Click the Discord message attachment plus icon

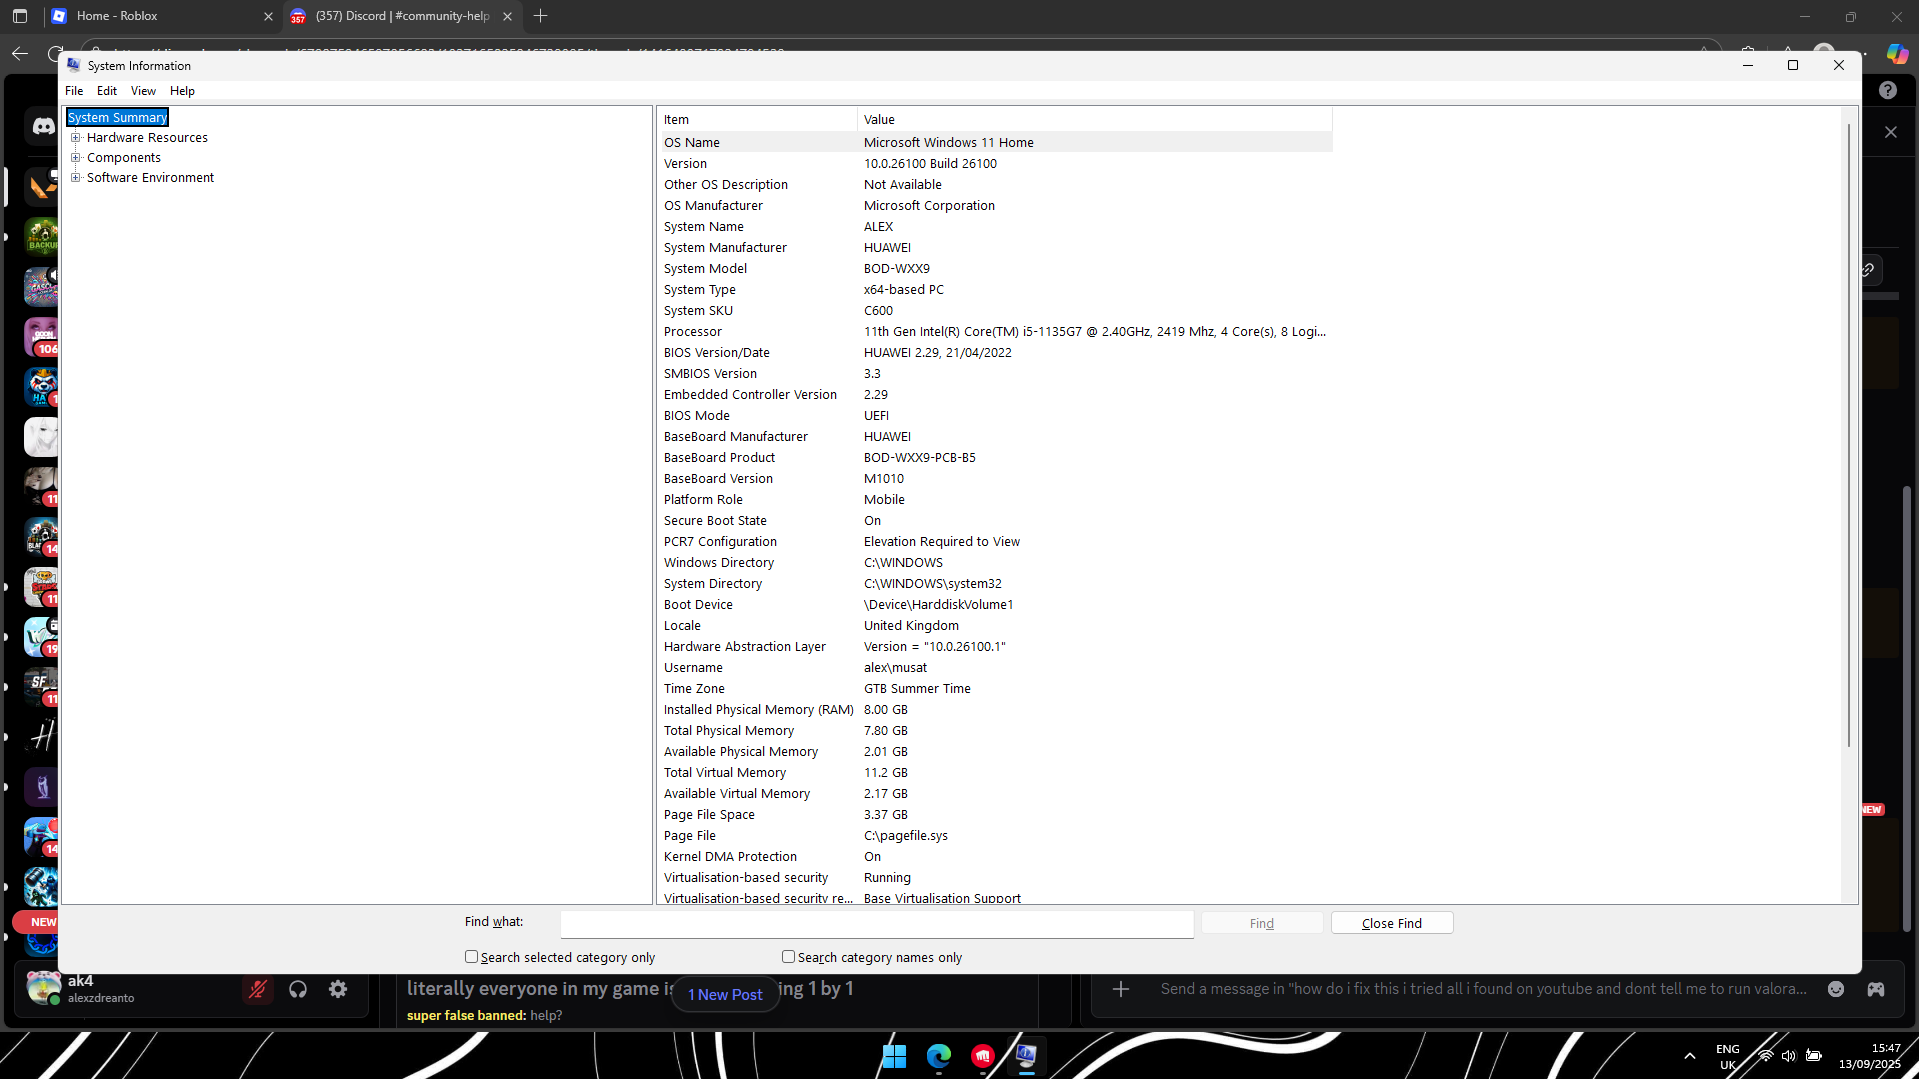pos(1121,989)
